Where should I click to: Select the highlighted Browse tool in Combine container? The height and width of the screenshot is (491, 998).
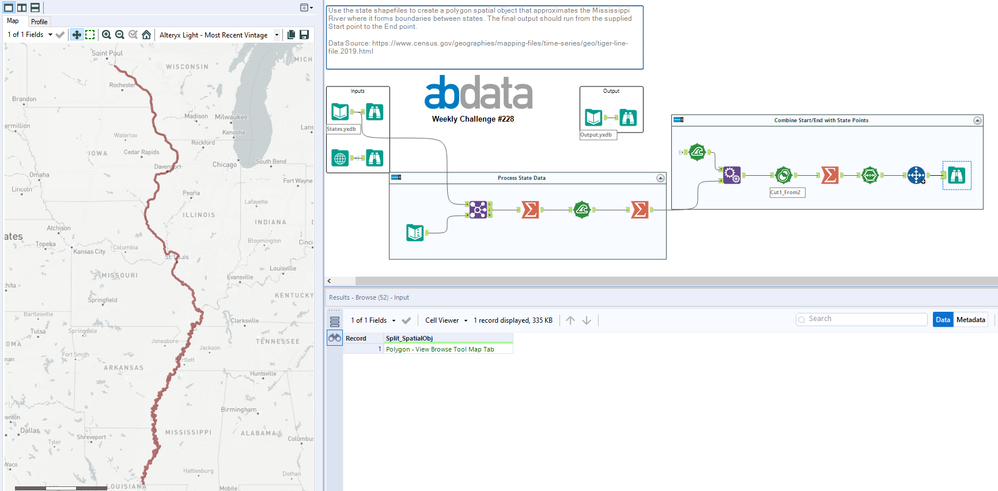click(957, 174)
